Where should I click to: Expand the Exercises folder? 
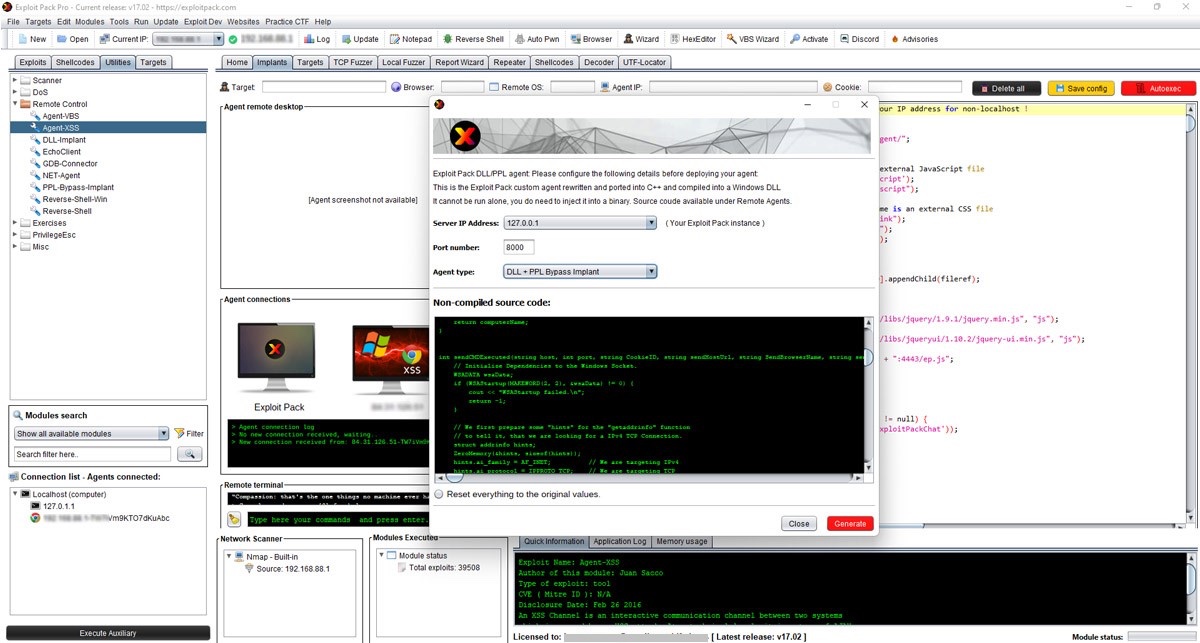click(14, 222)
